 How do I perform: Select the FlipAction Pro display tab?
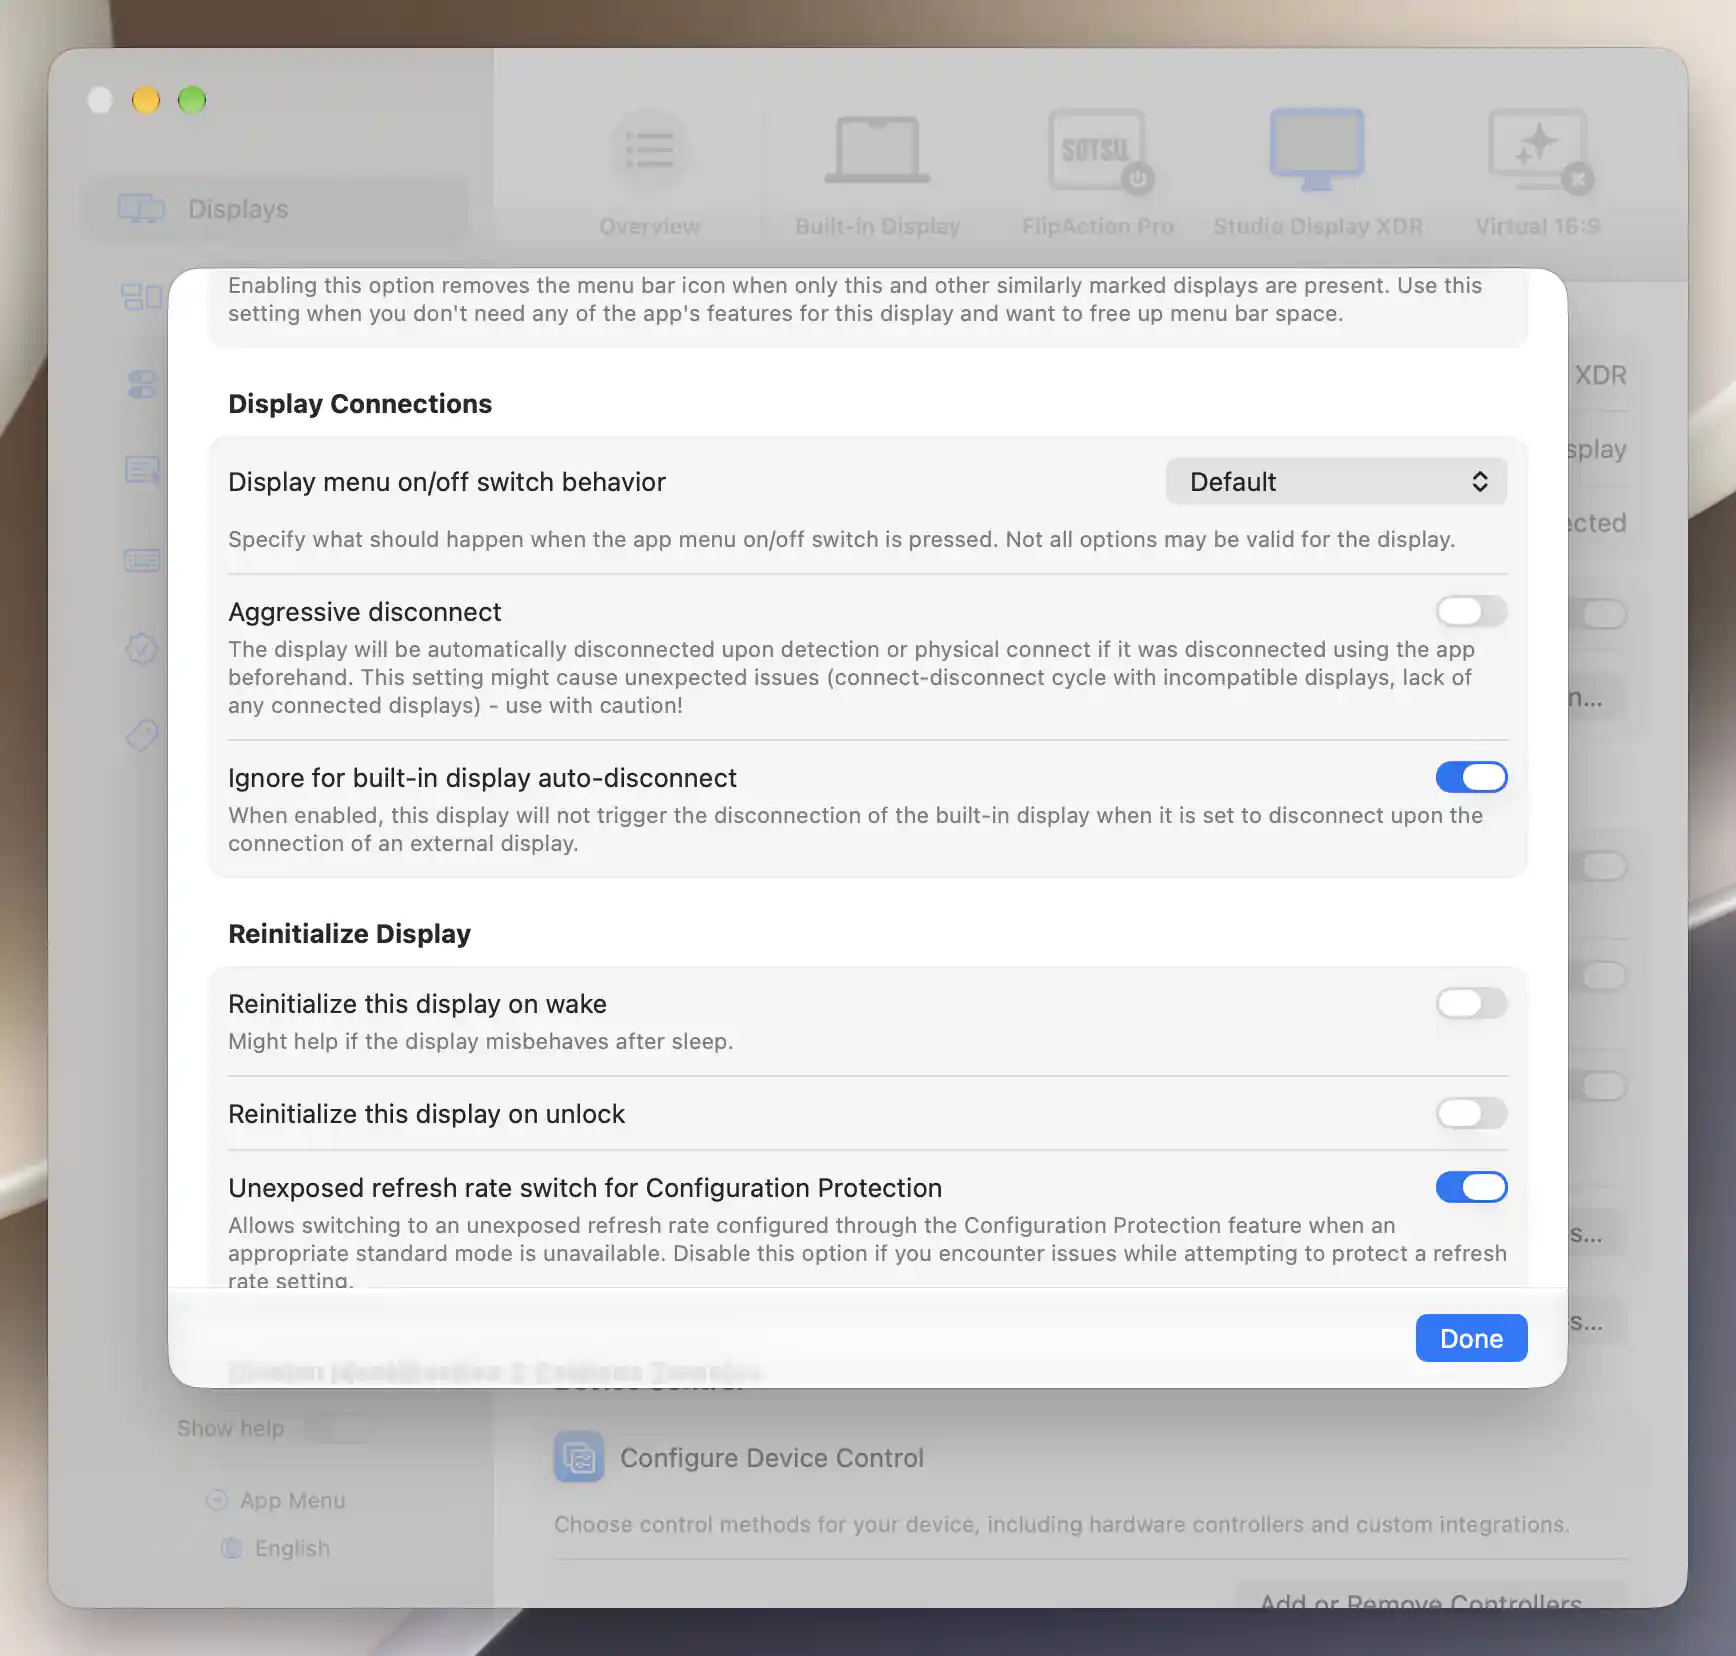click(1097, 174)
